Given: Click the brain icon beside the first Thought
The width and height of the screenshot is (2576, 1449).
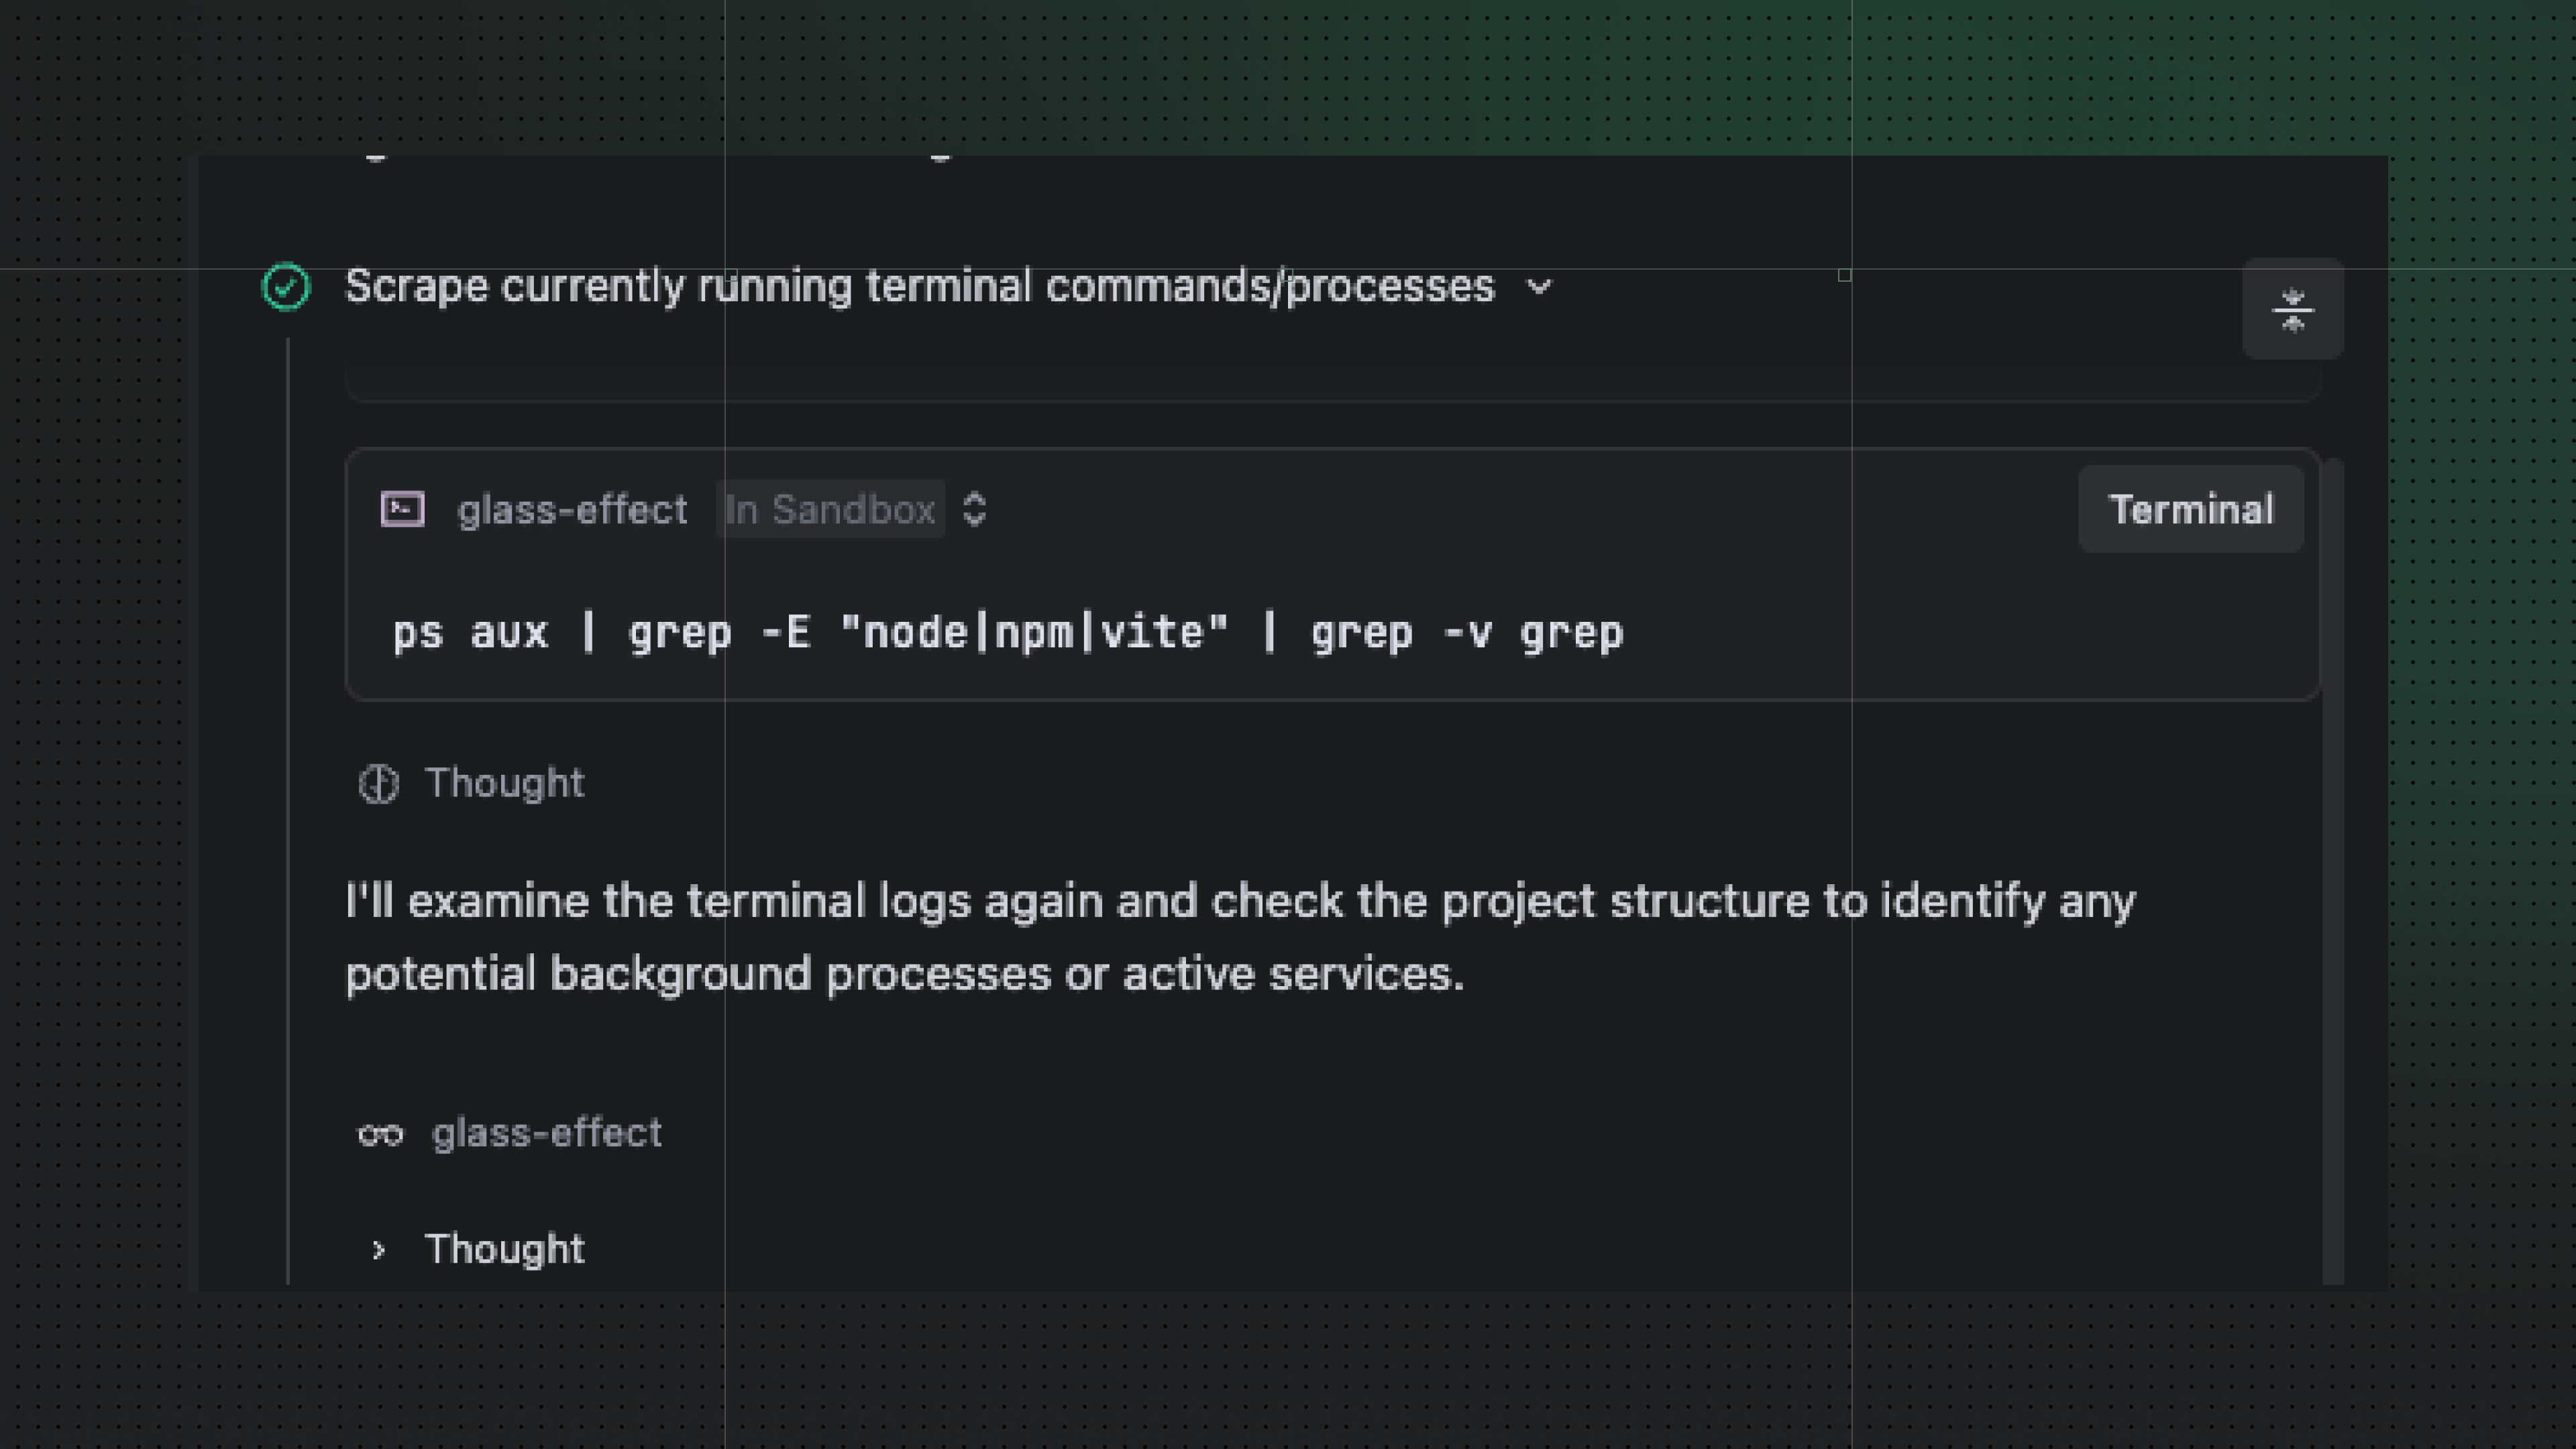Looking at the screenshot, I should 379,784.
